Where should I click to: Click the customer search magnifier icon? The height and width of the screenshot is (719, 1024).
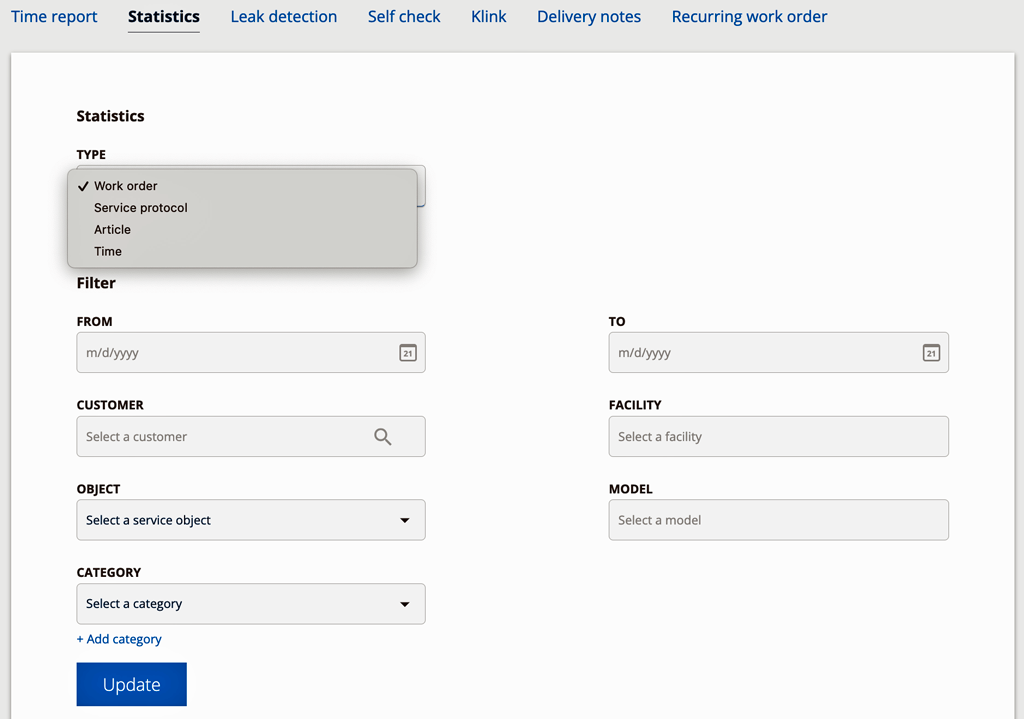pos(383,436)
